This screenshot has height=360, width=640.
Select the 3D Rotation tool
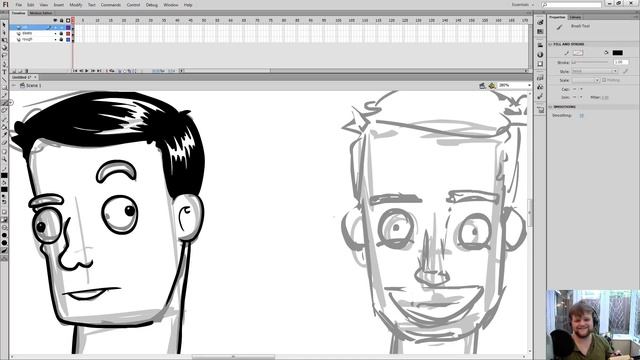tap(4, 47)
